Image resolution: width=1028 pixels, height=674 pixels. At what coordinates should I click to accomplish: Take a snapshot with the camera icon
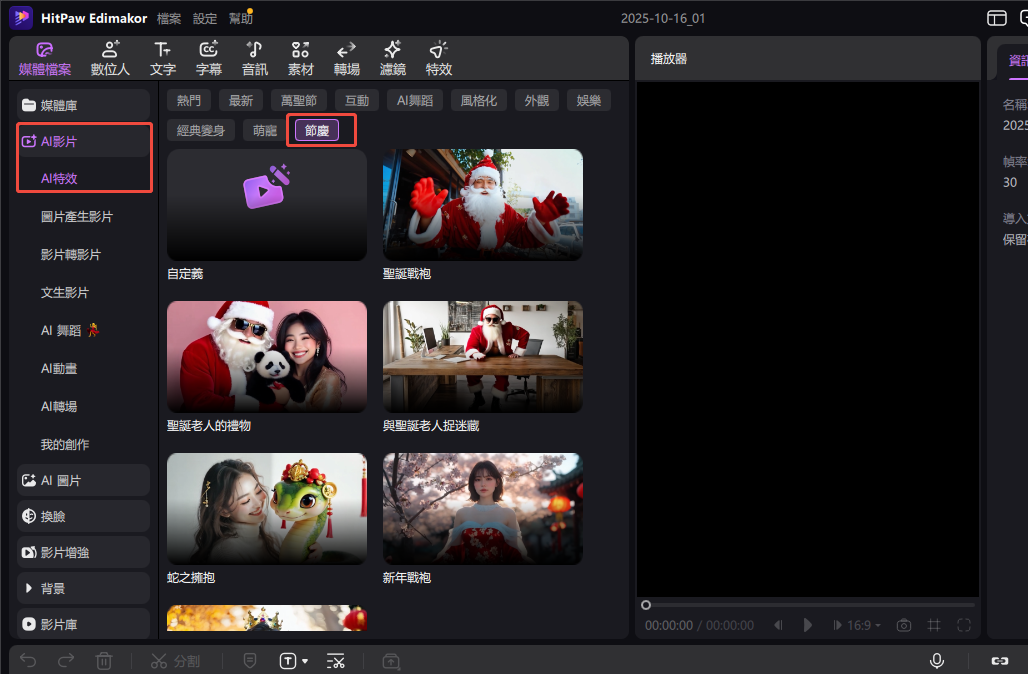click(x=904, y=625)
